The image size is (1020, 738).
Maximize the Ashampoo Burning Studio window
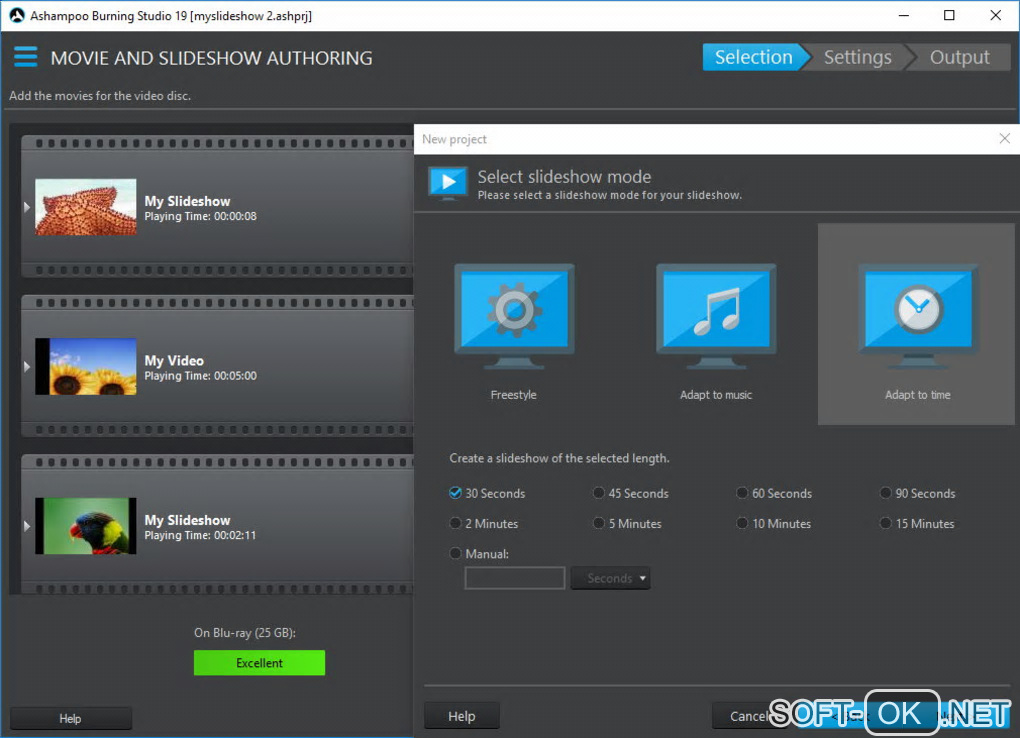(949, 16)
